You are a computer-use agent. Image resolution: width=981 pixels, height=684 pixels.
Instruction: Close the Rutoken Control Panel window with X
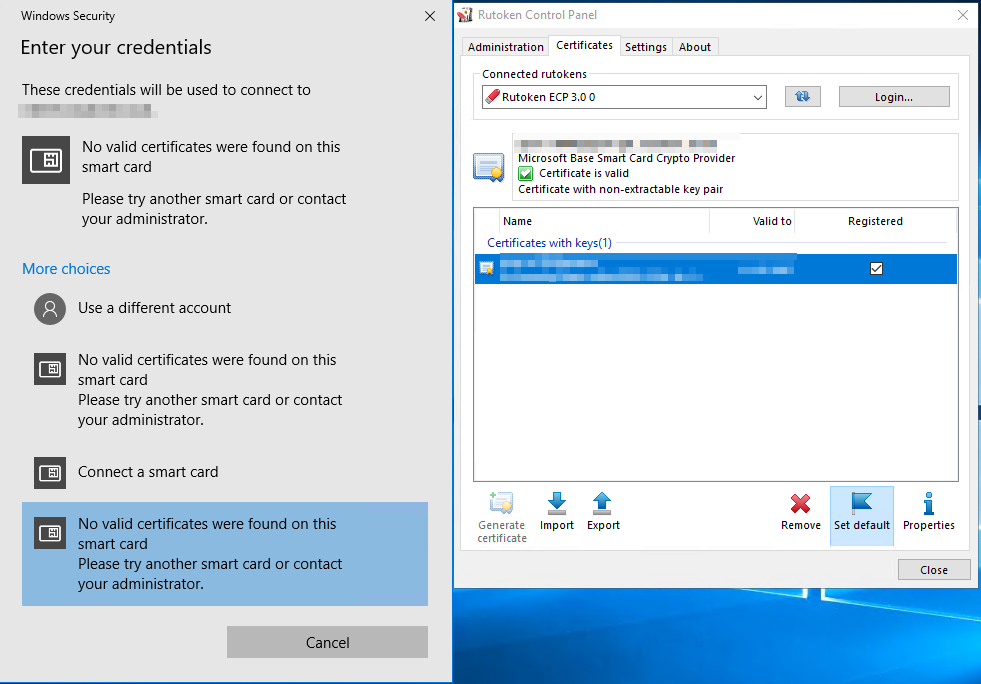(x=962, y=15)
